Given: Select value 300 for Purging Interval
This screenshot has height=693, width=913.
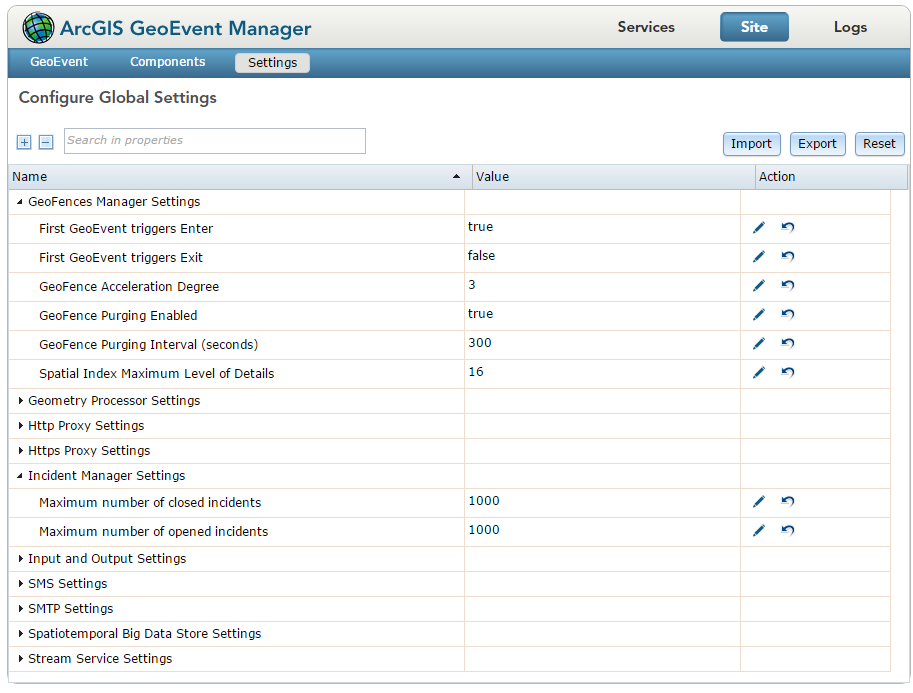Looking at the screenshot, I should pos(480,343).
